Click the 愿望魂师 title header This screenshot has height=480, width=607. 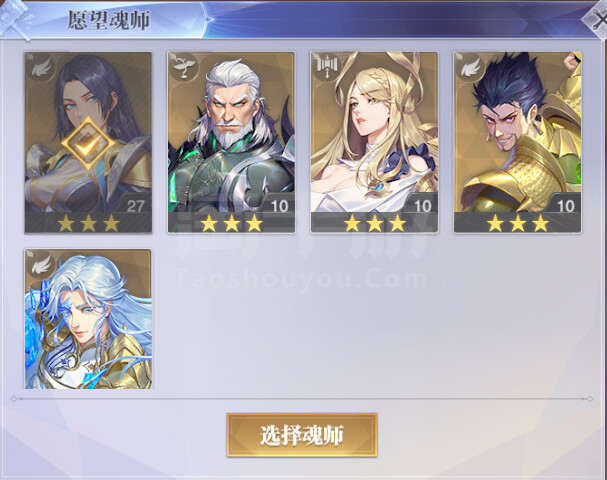(x=109, y=20)
